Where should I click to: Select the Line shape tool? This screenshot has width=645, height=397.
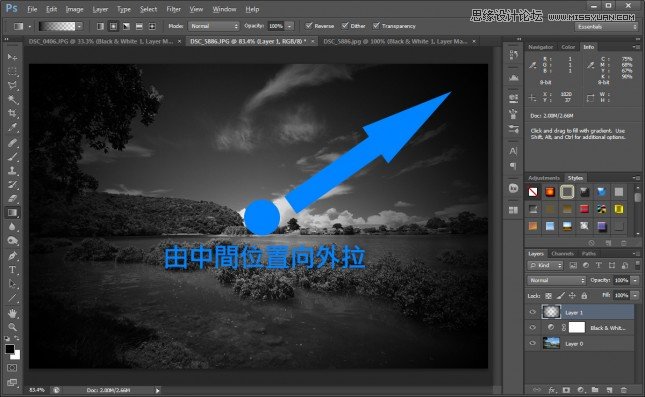[12, 298]
